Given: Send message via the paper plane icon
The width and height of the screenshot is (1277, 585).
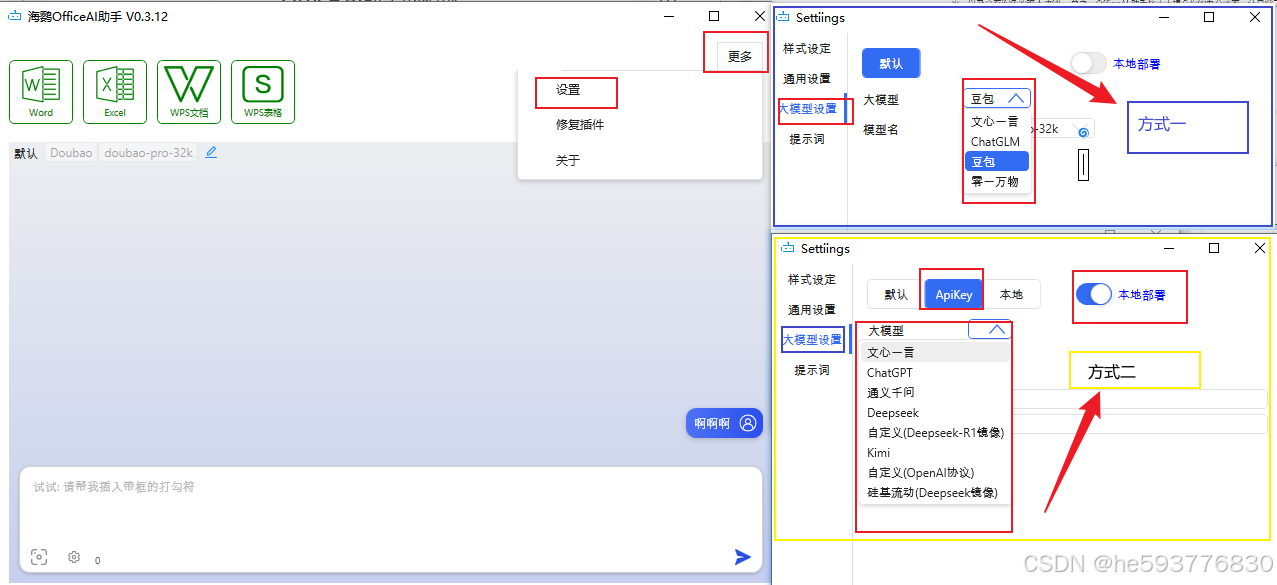Looking at the screenshot, I should pos(742,557).
